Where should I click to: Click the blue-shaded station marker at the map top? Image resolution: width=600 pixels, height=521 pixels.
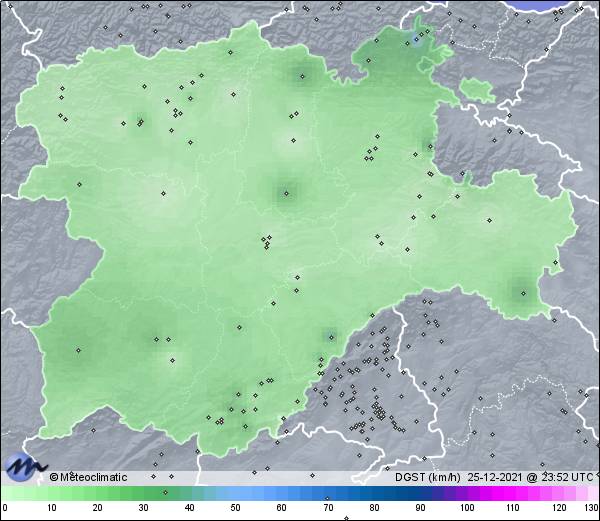pos(416,39)
